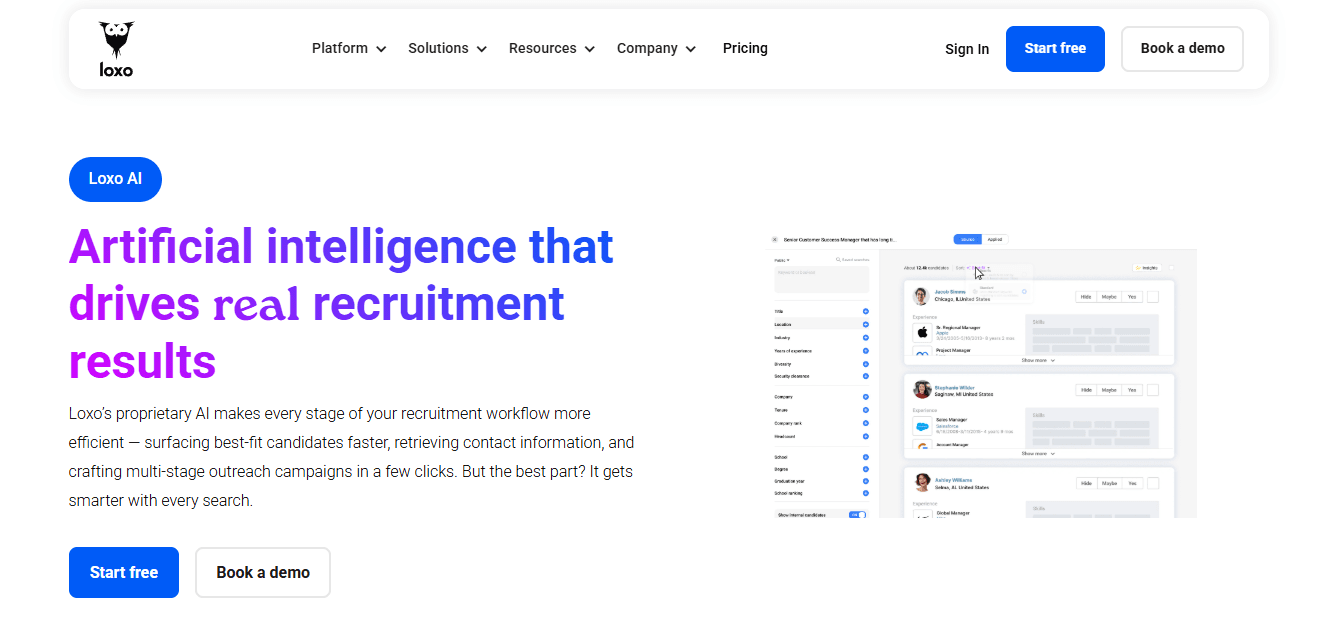Add a Years of experience filter

pos(866,350)
